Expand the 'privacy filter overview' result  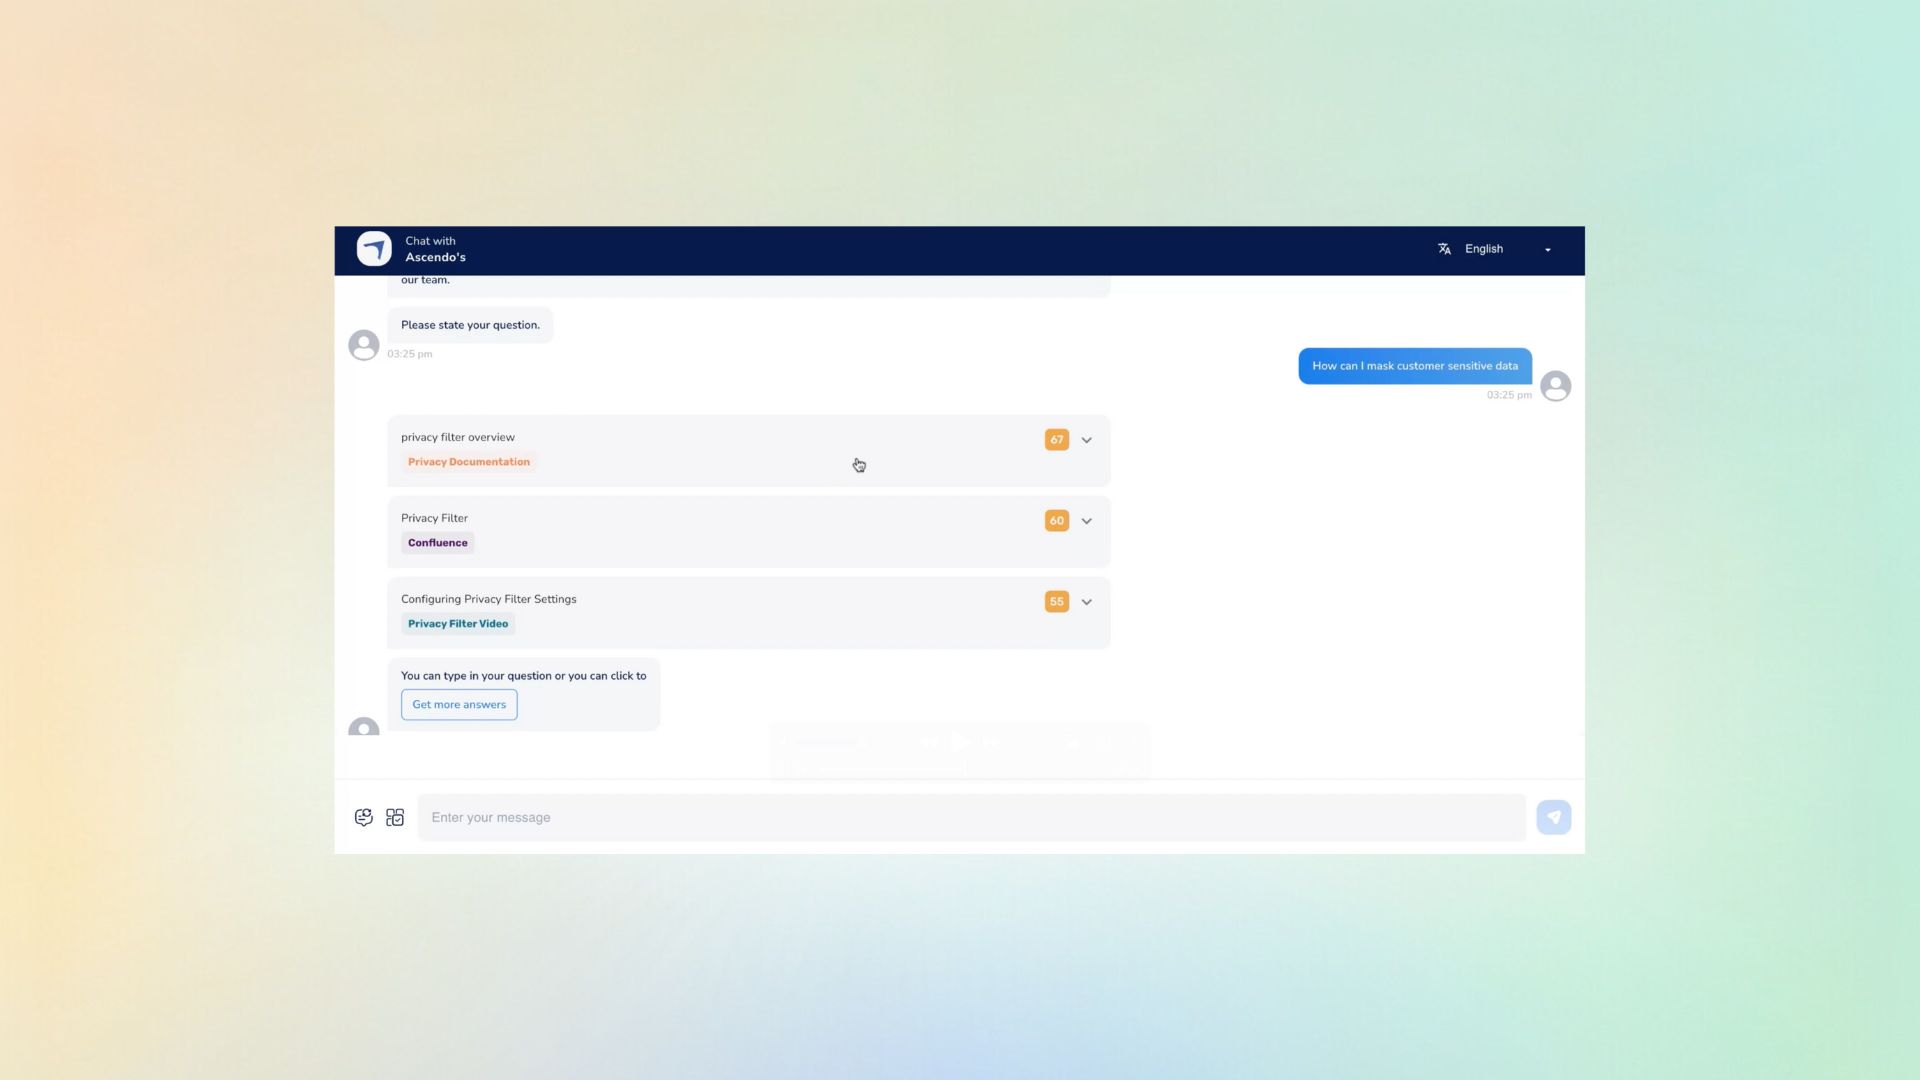[x=1087, y=440]
